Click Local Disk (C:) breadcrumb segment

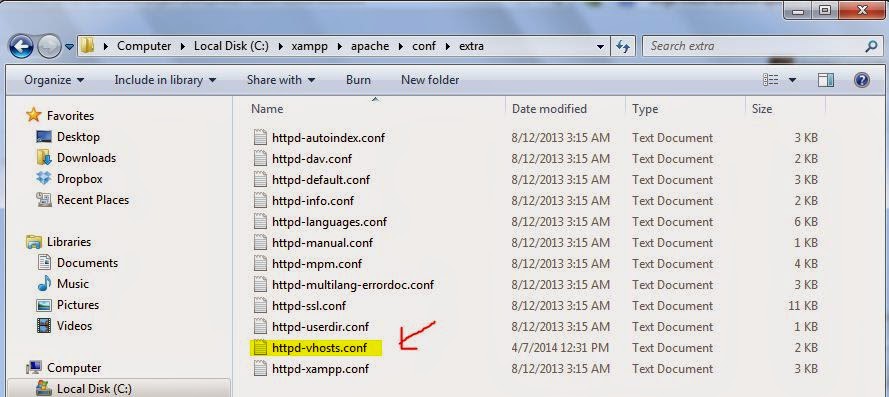(x=232, y=46)
